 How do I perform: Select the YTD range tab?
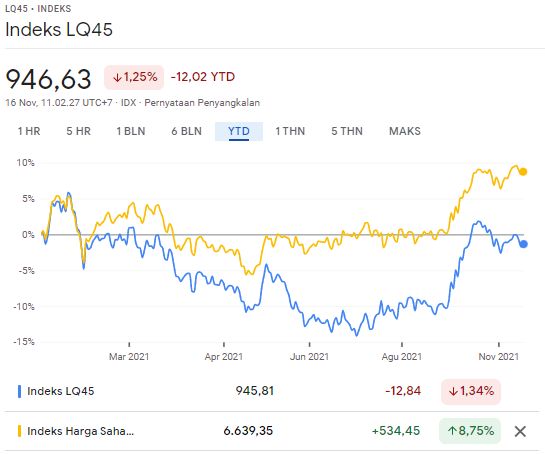239,131
